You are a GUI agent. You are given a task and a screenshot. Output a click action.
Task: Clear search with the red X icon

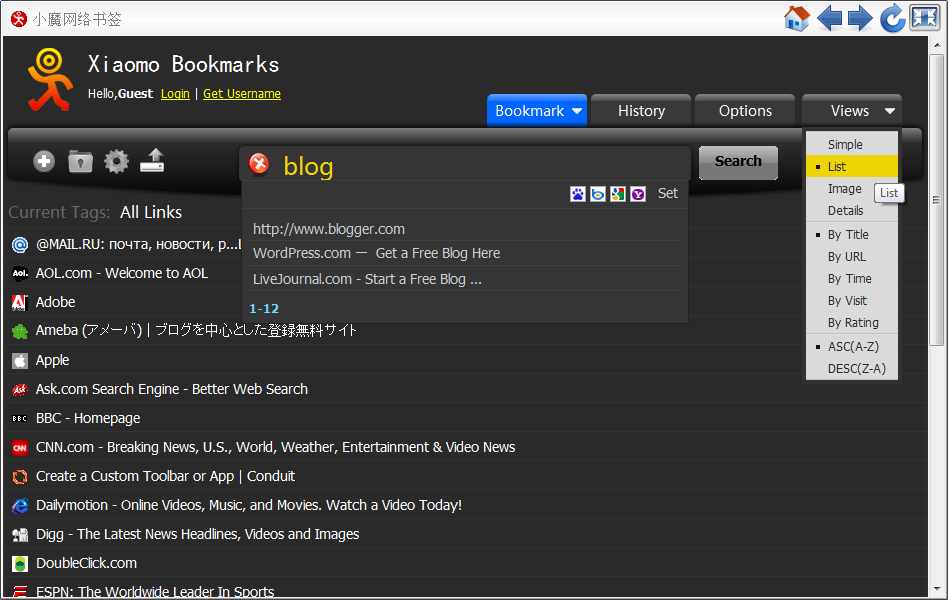pyautogui.click(x=259, y=164)
